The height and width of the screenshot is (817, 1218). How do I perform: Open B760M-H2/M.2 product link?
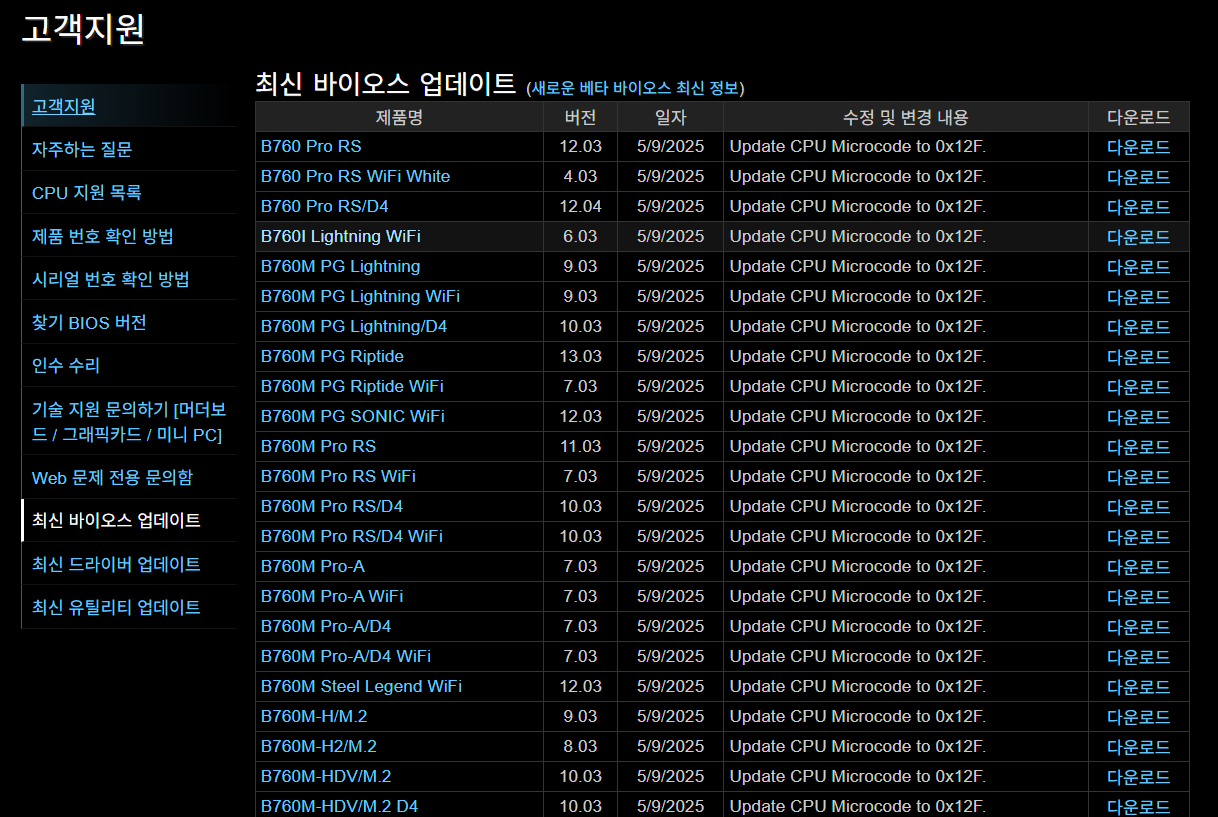coord(319,746)
